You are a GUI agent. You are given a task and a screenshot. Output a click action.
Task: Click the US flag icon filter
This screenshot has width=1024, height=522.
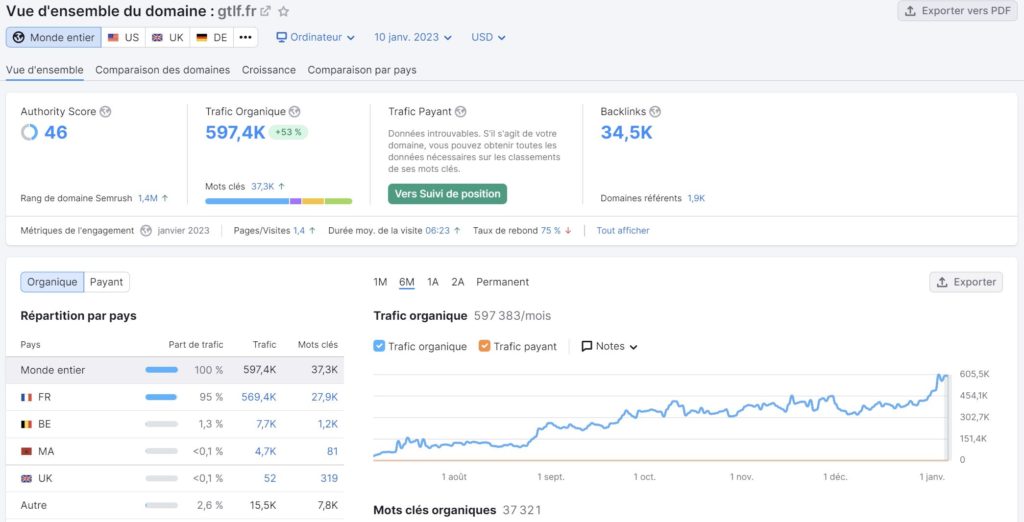(x=113, y=38)
